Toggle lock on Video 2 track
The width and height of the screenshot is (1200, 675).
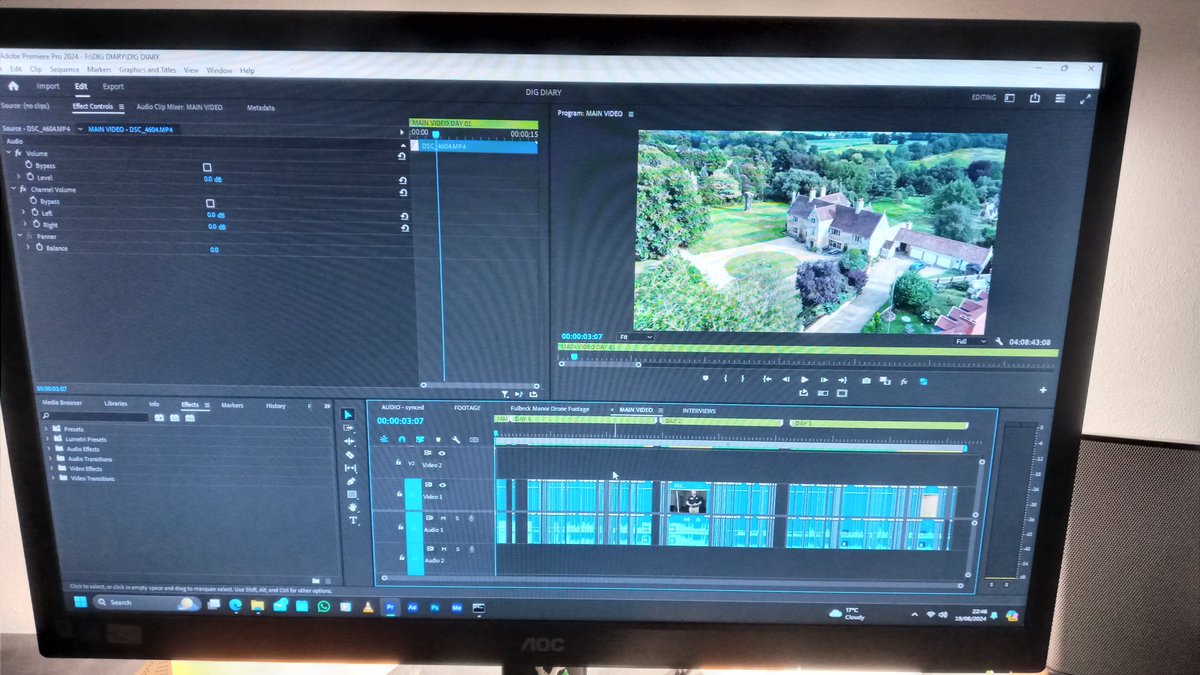click(x=398, y=462)
